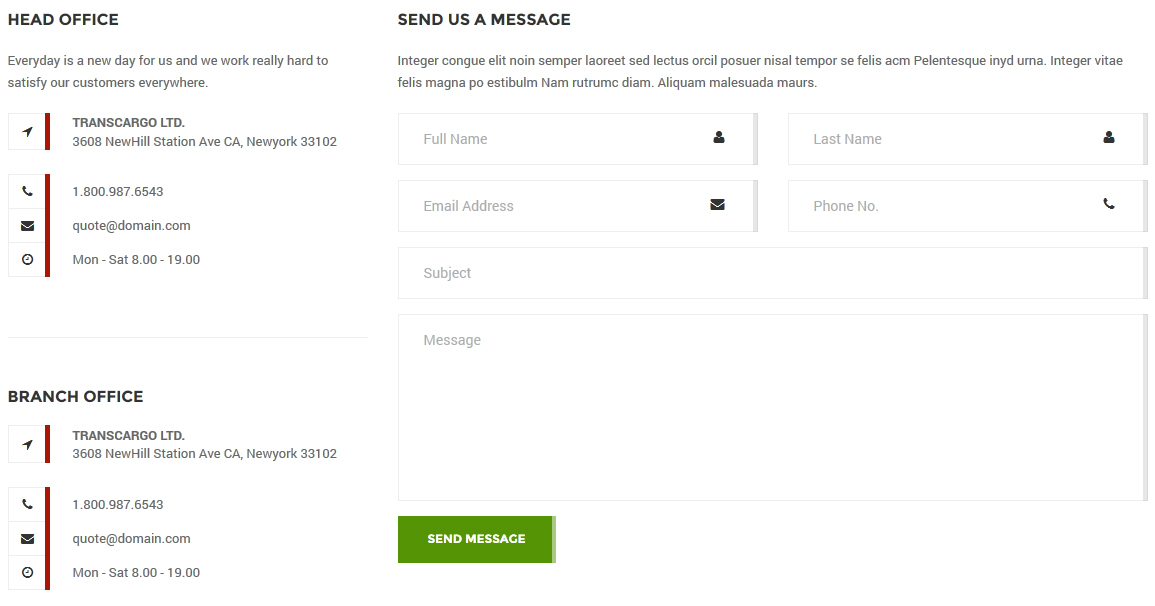Select the Subject input field
Image resolution: width=1155 pixels, height=606 pixels.
[x=770, y=273]
